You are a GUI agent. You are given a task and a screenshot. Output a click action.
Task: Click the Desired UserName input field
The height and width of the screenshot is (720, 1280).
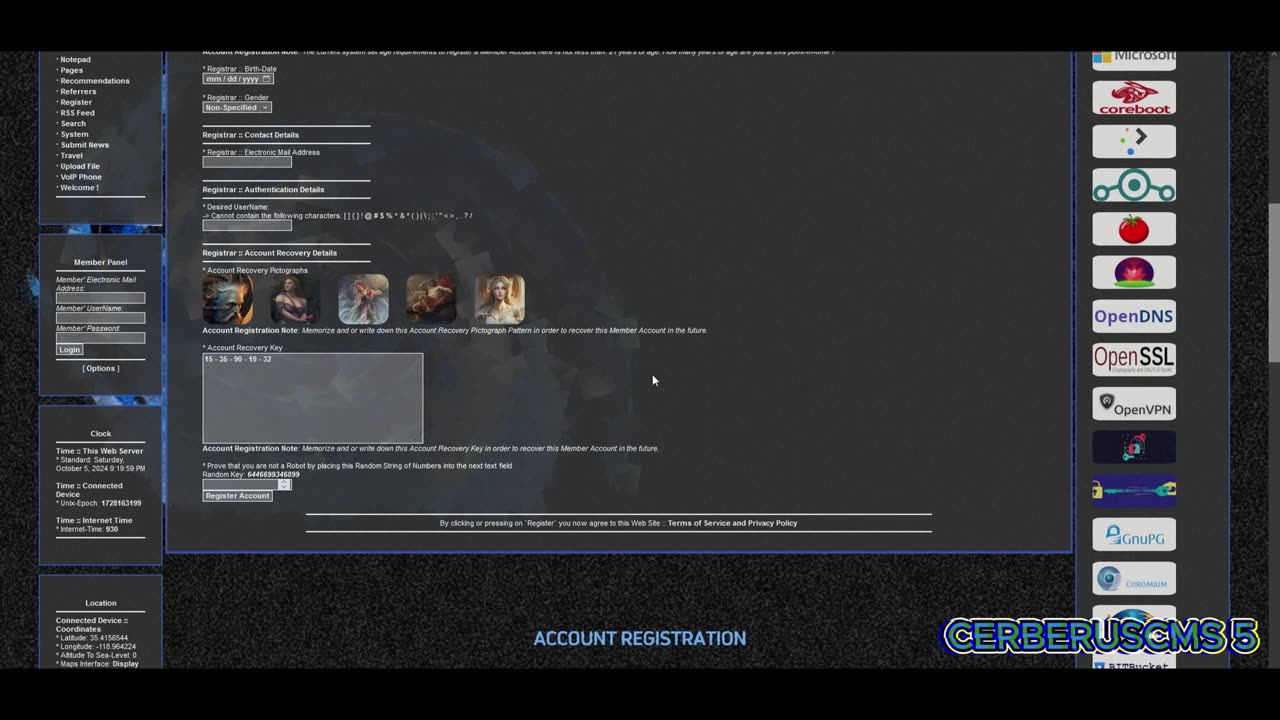(247, 225)
